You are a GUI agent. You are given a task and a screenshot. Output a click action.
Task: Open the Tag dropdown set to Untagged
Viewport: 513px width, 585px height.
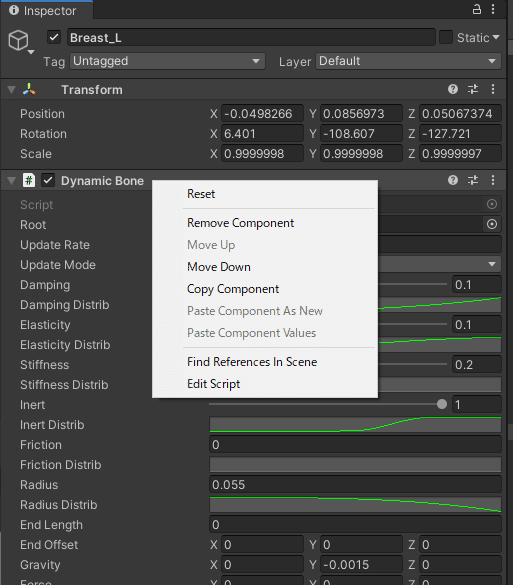tap(168, 61)
